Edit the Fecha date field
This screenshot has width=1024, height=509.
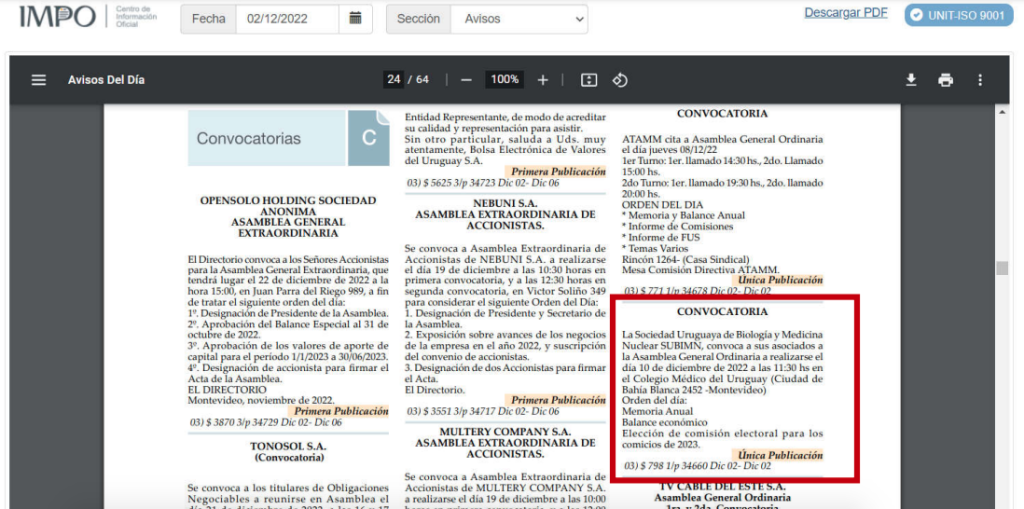(287, 19)
